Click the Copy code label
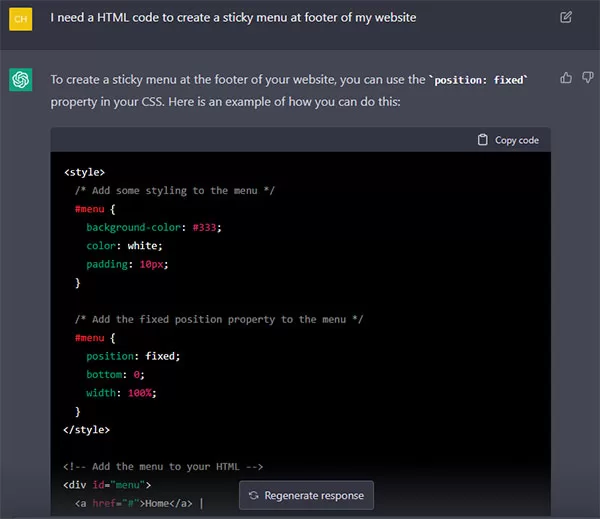Image resolution: width=600 pixels, height=519 pixels. point(517,140)
